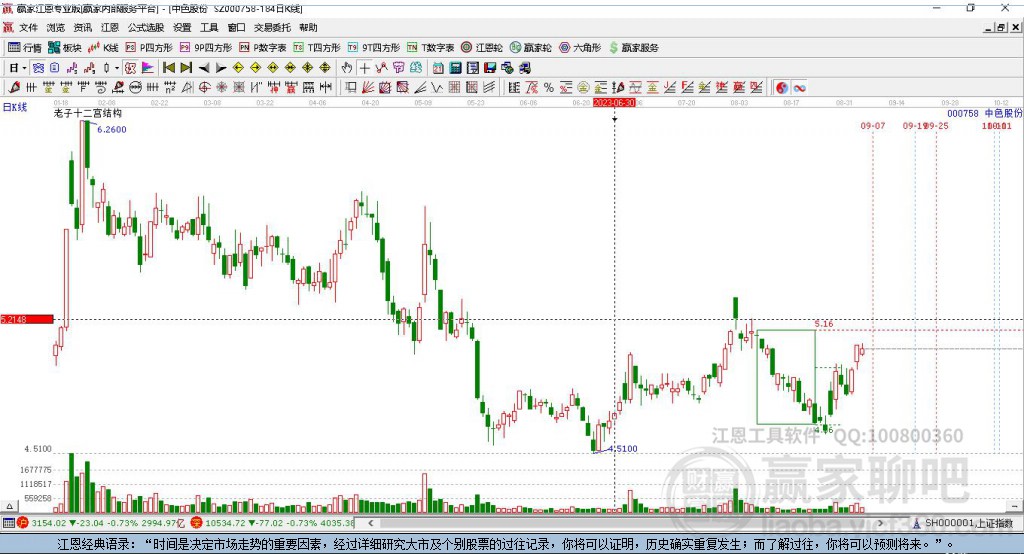
Task: Open the 赢家轮 wheel tool
Action: 530,48
